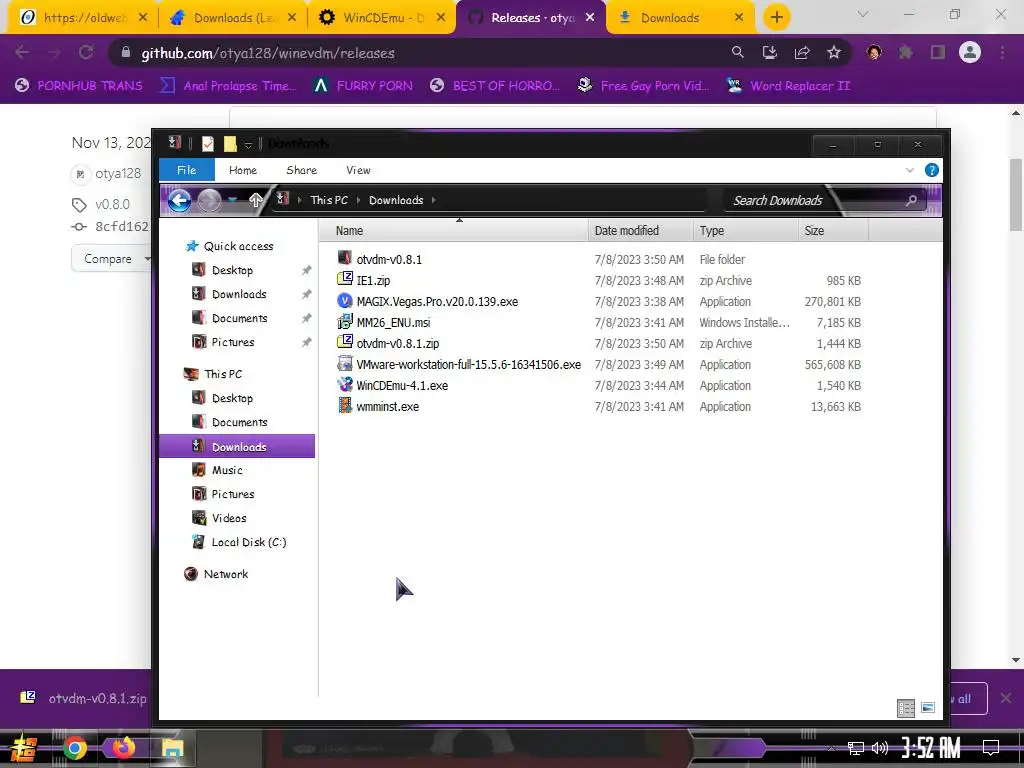
Task: Click Explorer's forward navigation arrow
Action: [x=209, y=200]
